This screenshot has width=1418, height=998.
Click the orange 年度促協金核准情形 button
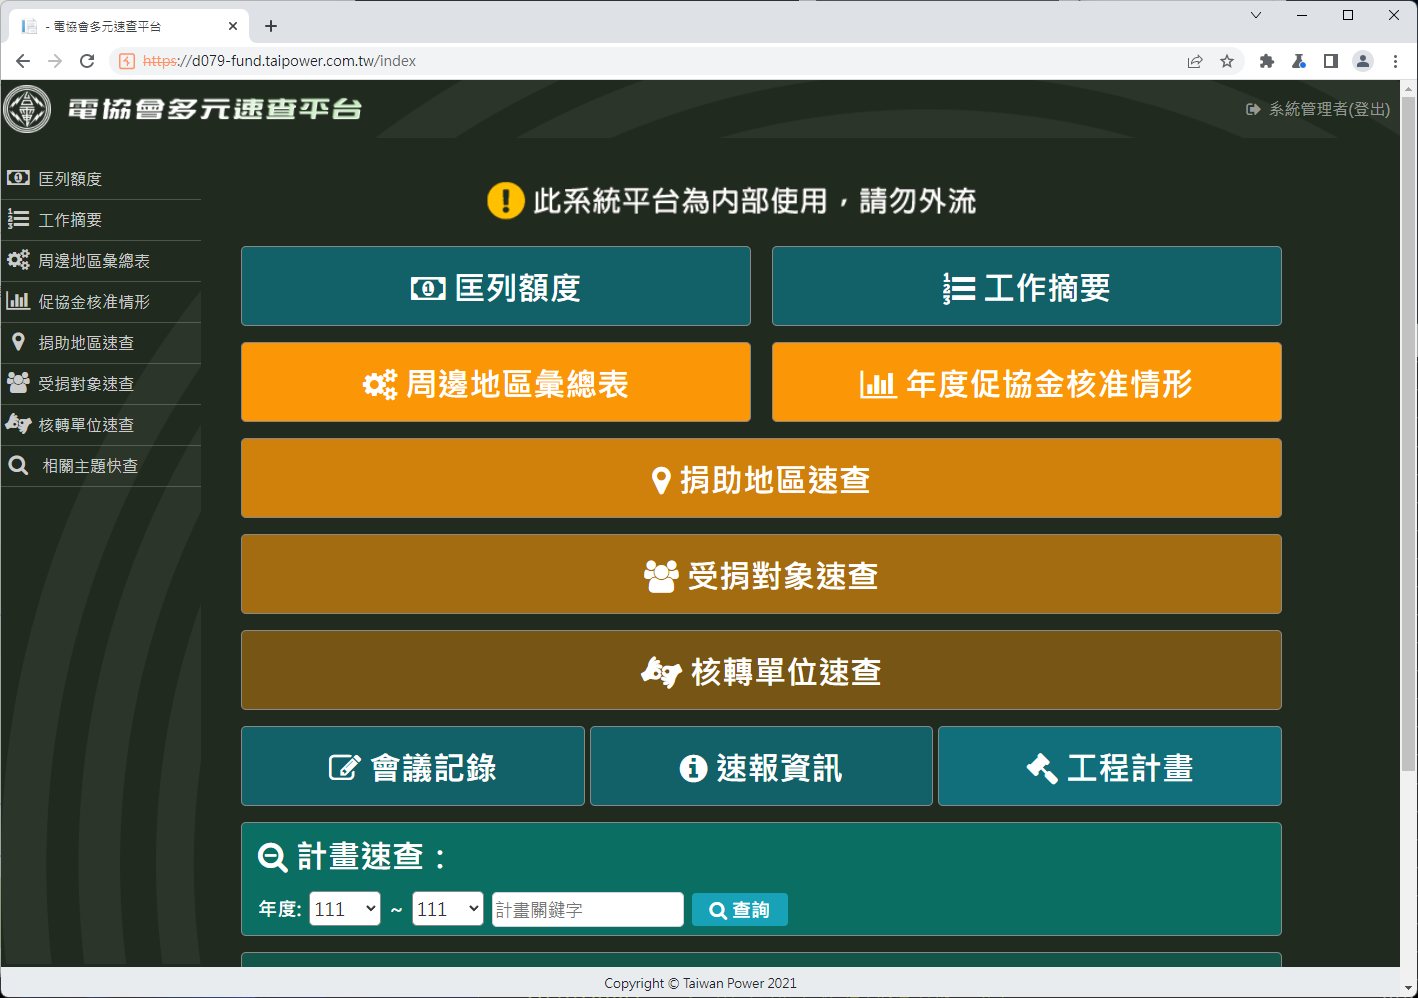click(x=1027, y=382)
